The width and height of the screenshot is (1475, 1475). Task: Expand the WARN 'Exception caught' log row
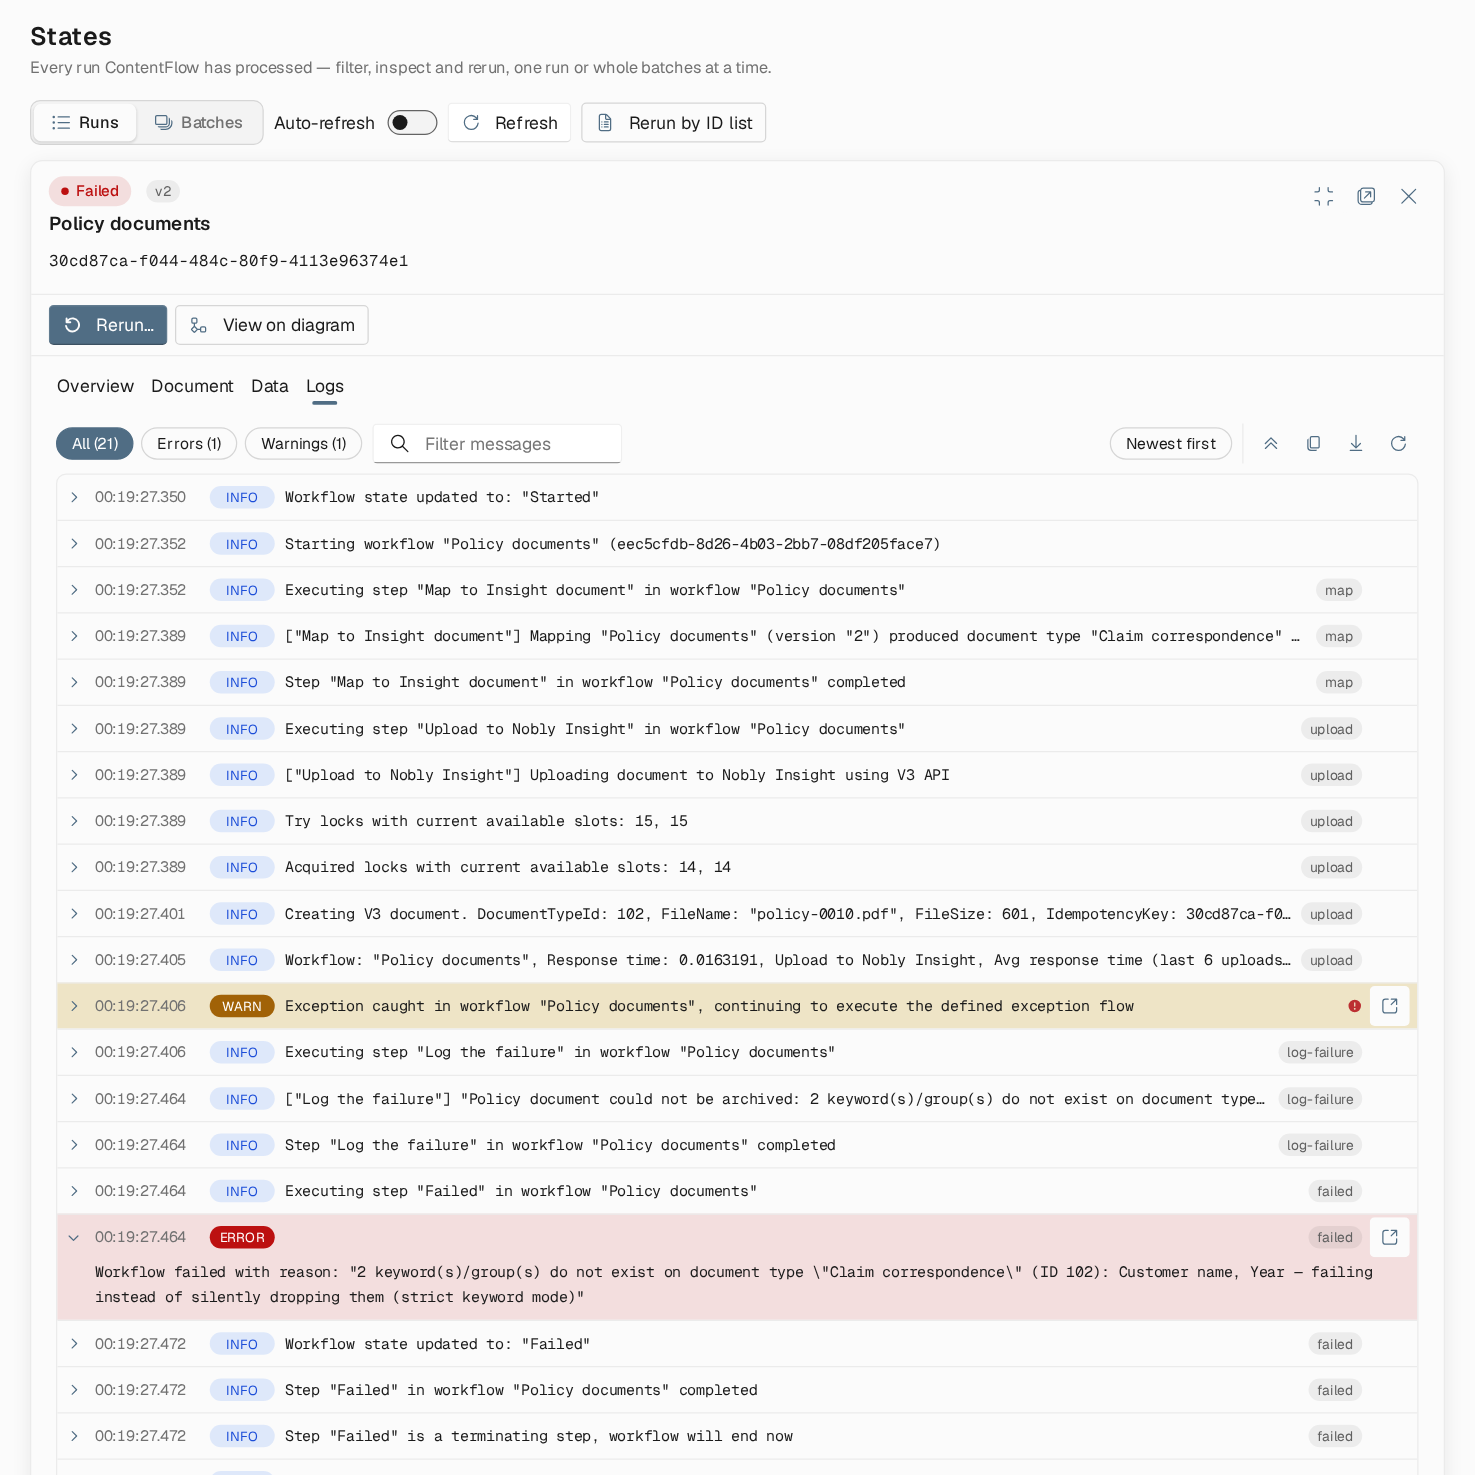click(x=74, y=1006)
